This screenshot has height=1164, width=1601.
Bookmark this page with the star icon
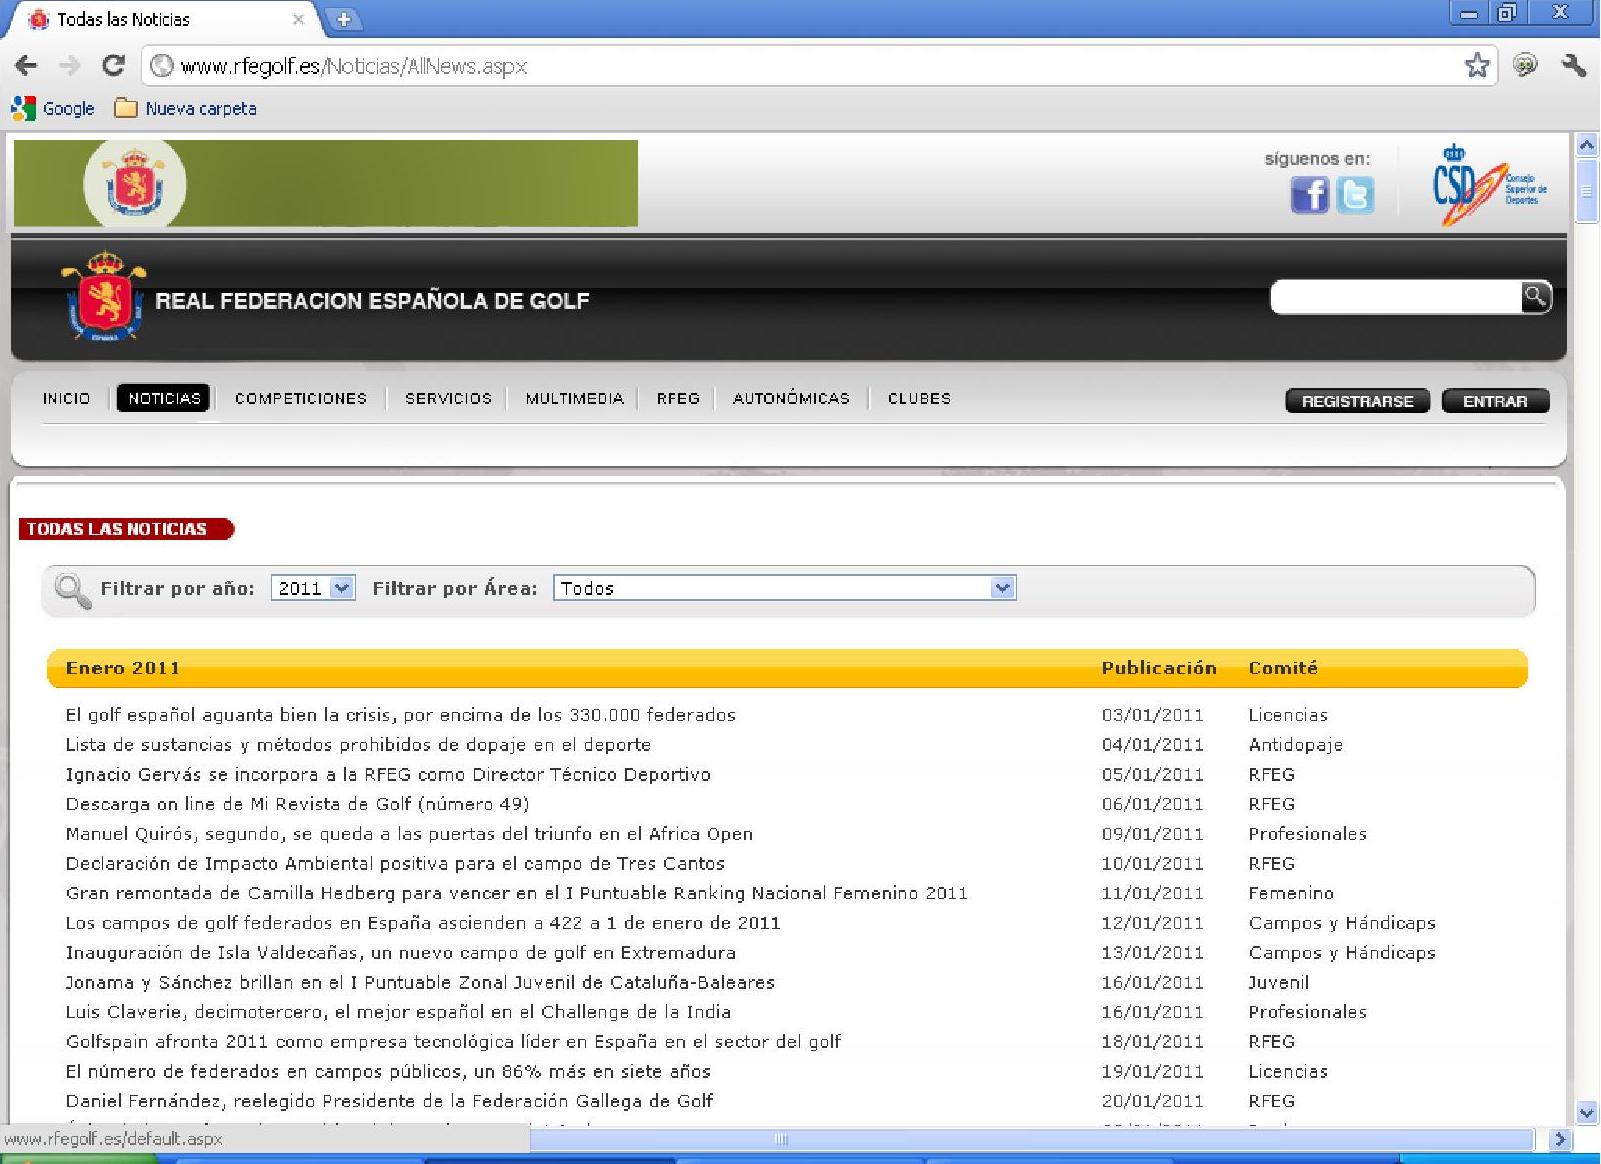click(1477, 66)
